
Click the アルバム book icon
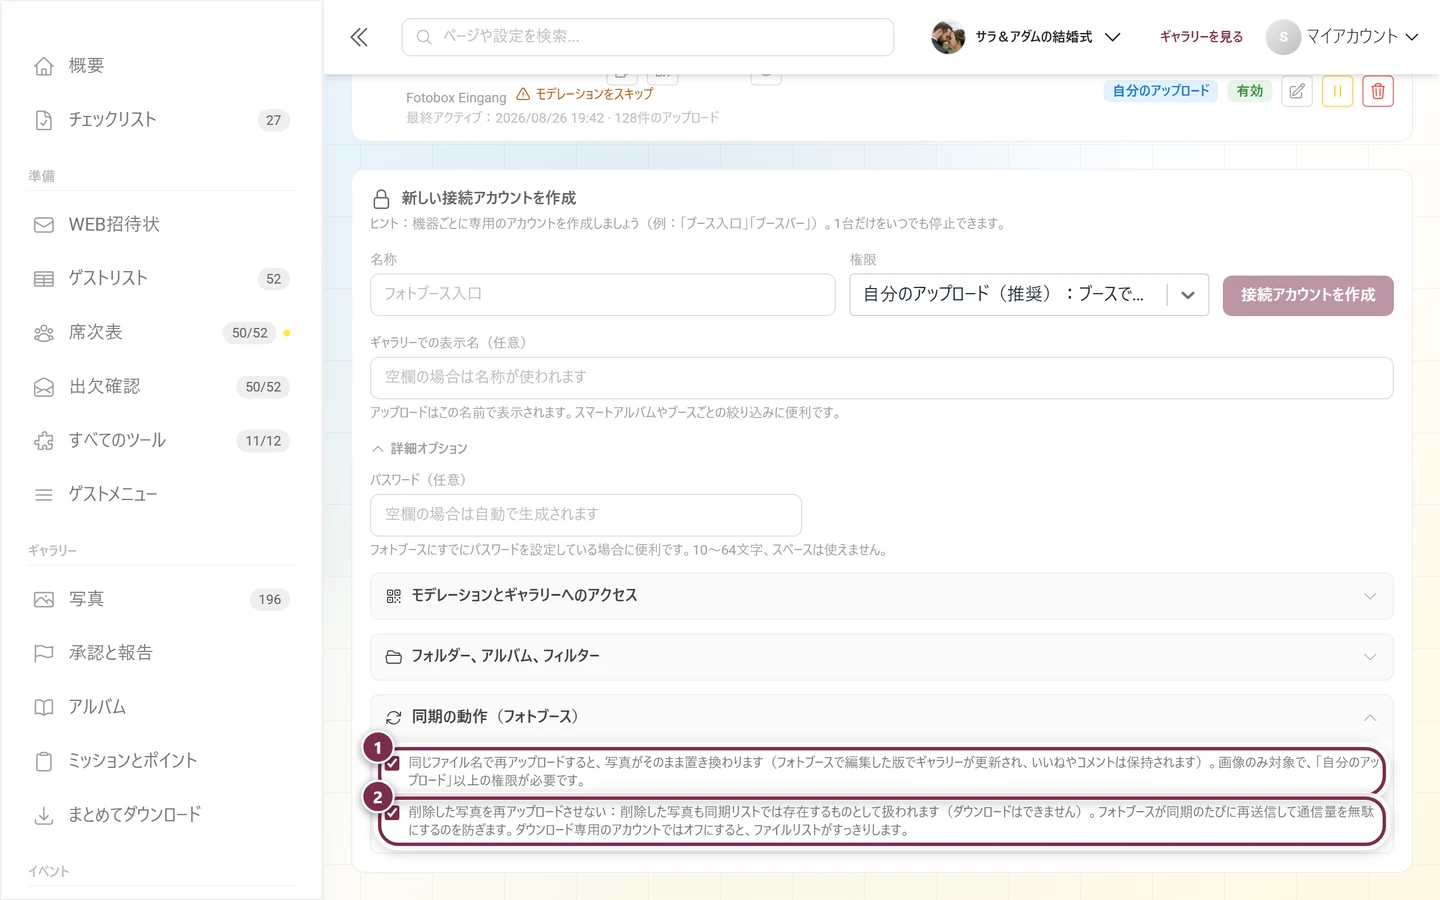point(44,708)
